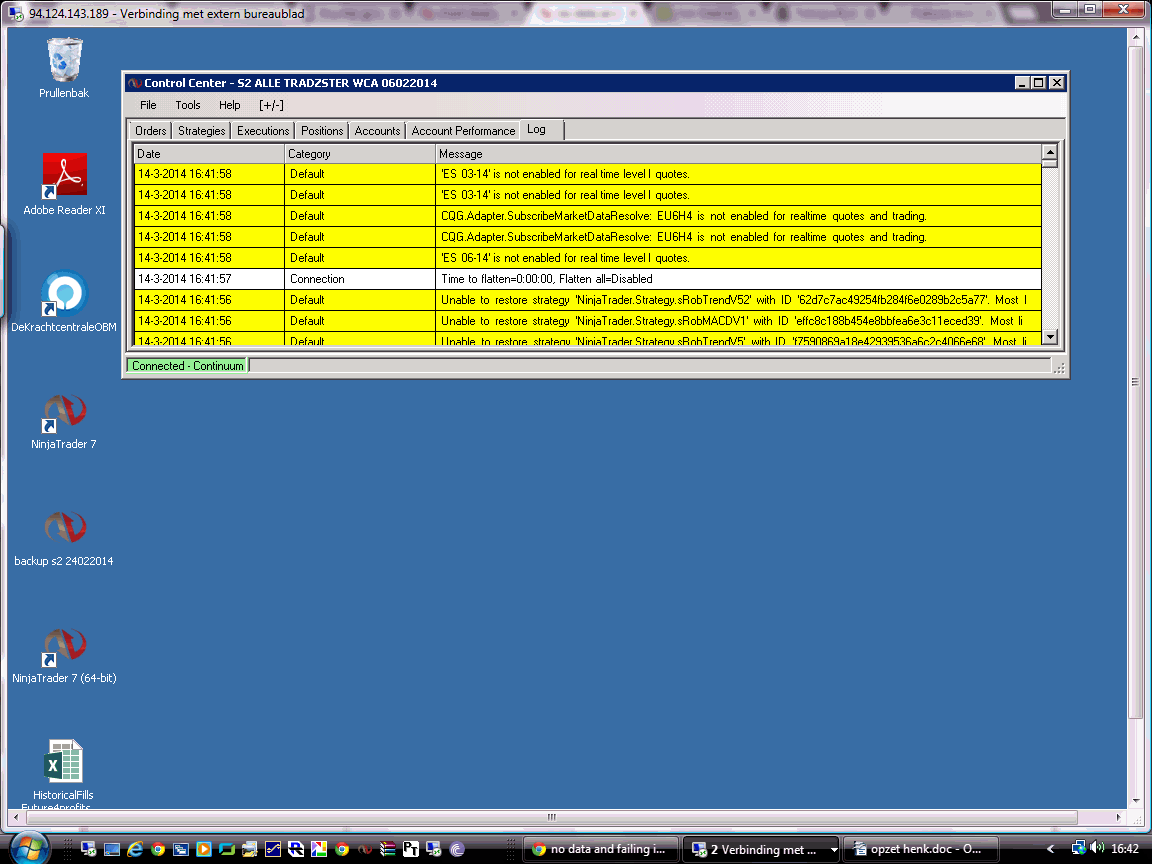Switch to the Strategies tab
1152x864 pixels.
[201, 131]
